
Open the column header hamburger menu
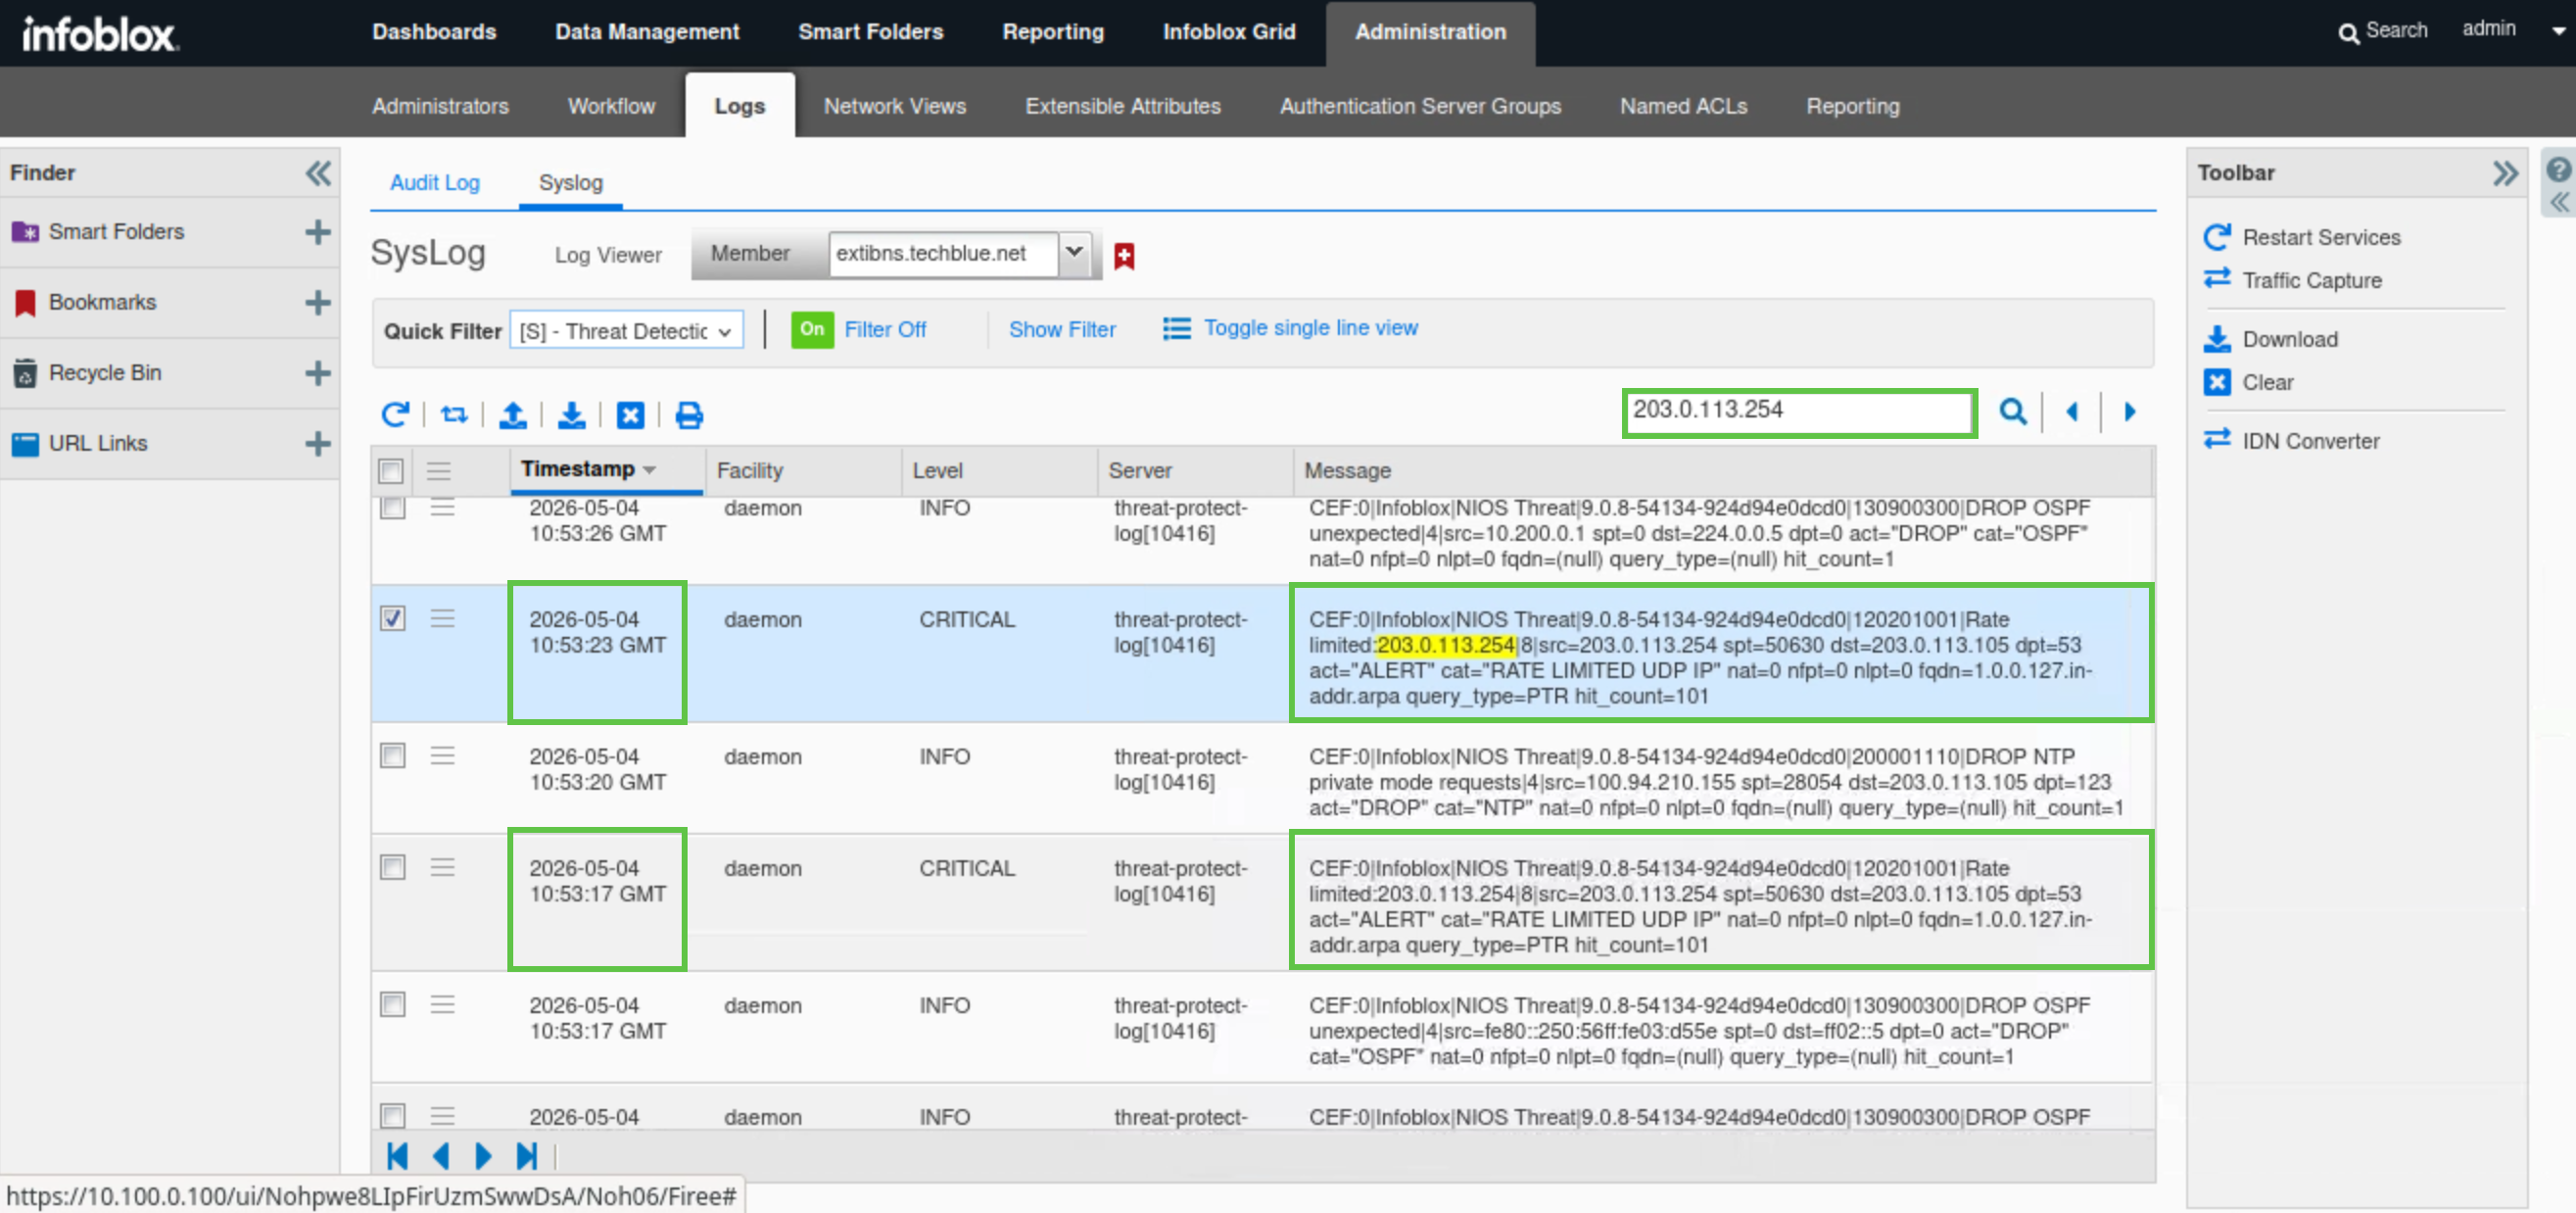click(439, 471)
